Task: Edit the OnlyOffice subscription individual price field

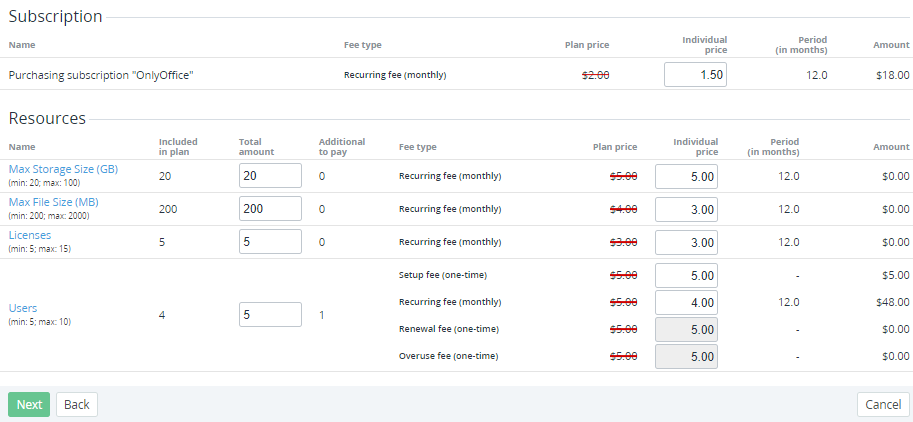Action: [695, 75]
